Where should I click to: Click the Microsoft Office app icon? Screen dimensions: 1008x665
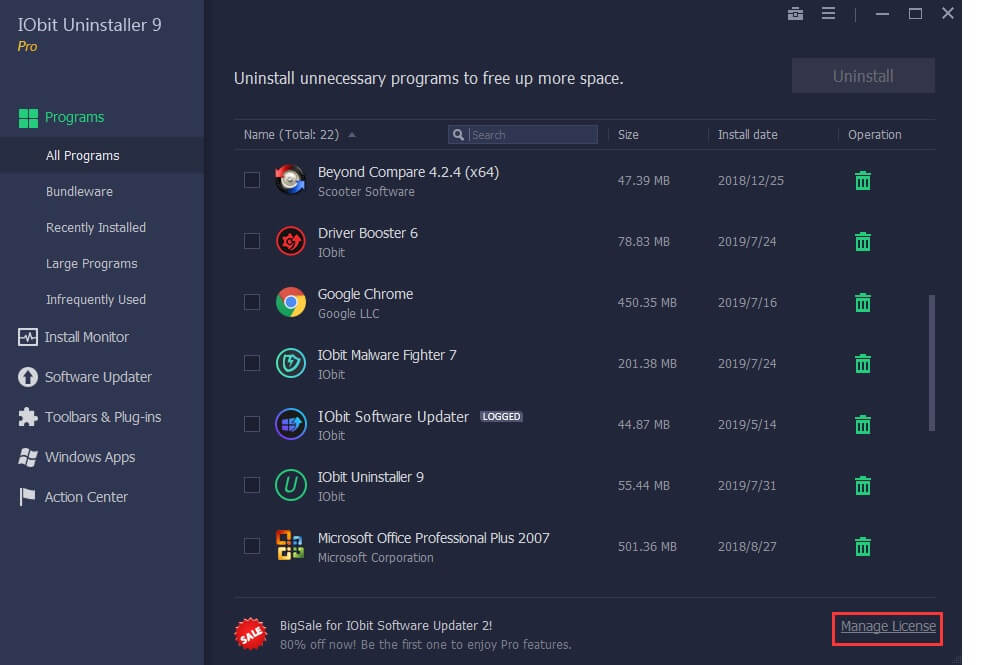(x=291, y=545)
